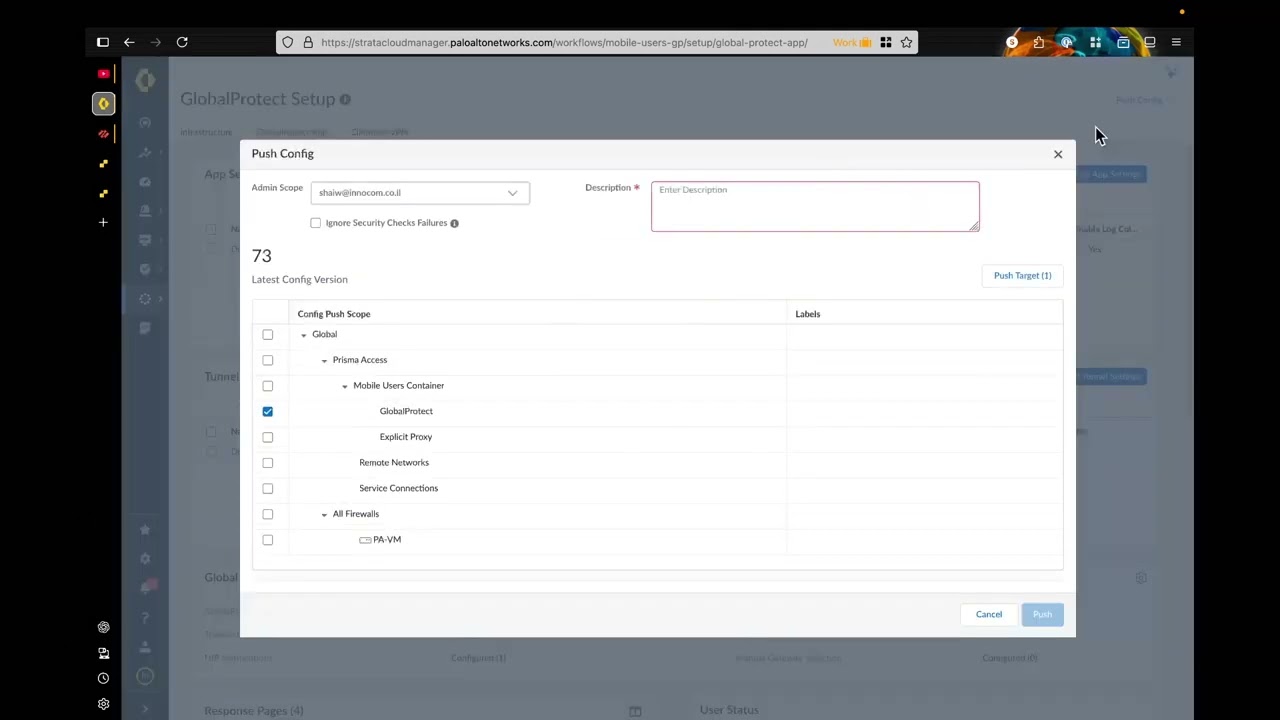The image size is (1280, 720).
Task: Click the Labels column header
Action: tap(808, 314)
